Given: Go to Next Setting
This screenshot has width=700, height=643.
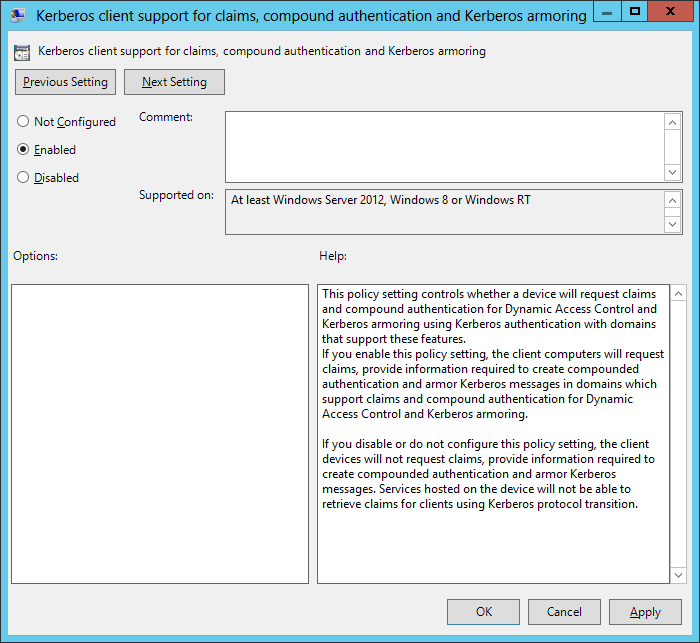Looking at the screenshot, I should click(x=174, y=82).
